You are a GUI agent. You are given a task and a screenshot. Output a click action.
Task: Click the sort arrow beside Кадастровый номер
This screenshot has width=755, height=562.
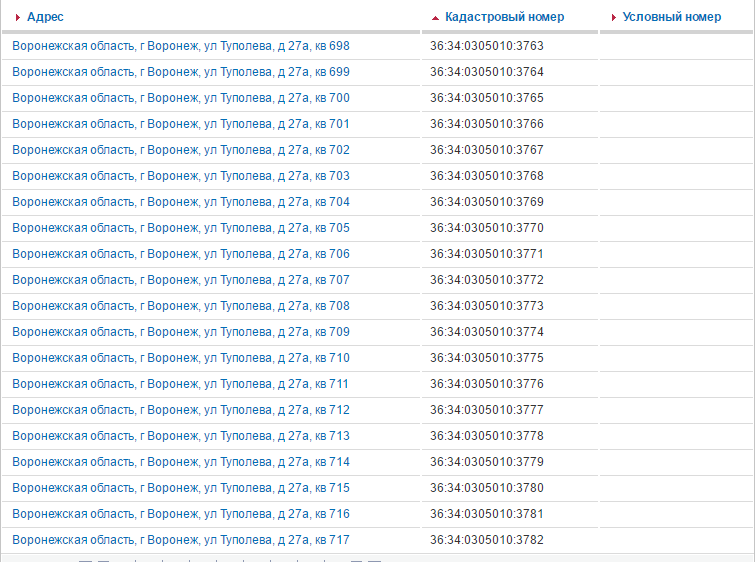(435, 18)
